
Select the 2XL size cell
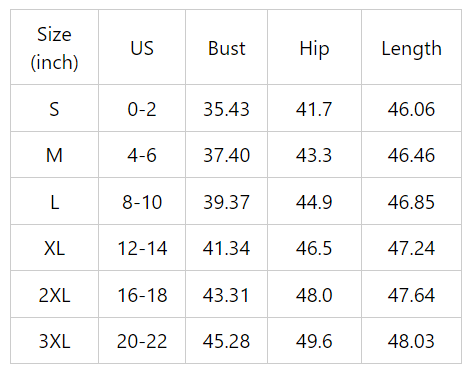coord(54,295)
